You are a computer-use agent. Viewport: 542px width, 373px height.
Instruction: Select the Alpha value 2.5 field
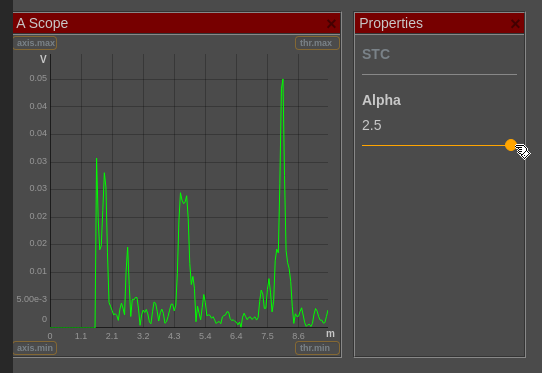click(372, 125)
